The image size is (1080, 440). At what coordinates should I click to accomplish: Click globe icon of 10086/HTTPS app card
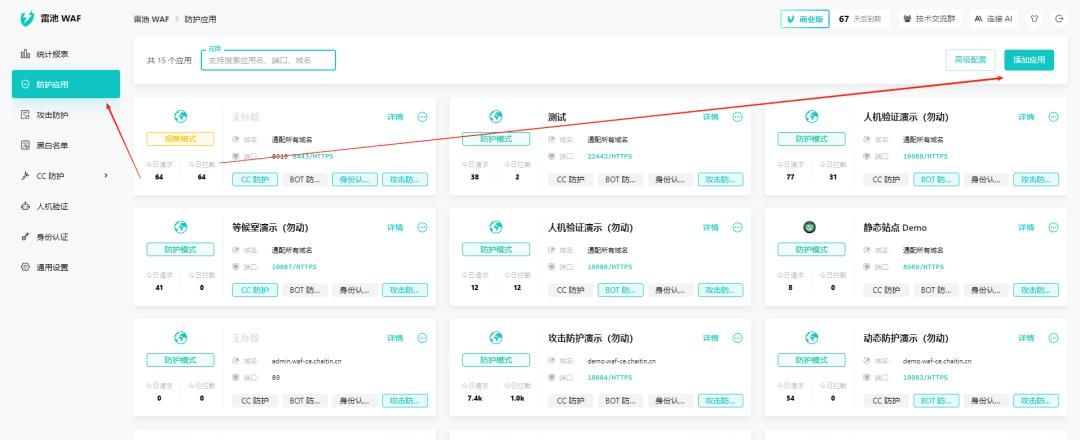click(496, 227)
